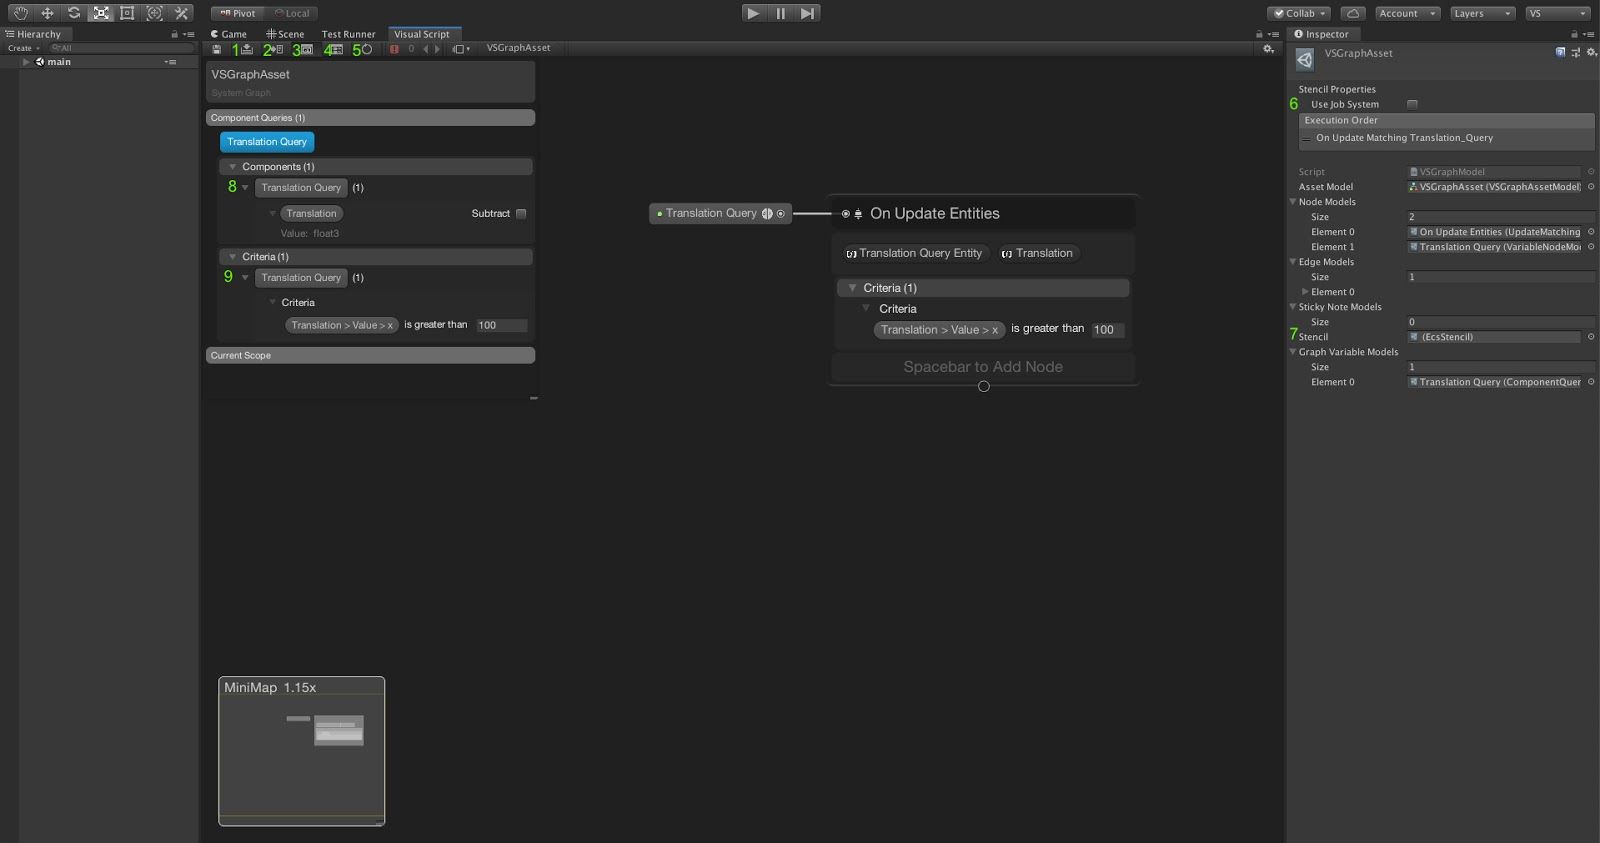Expand the main scene in Hierarchy
1600x843 pixels.
(x=26, y=62)
